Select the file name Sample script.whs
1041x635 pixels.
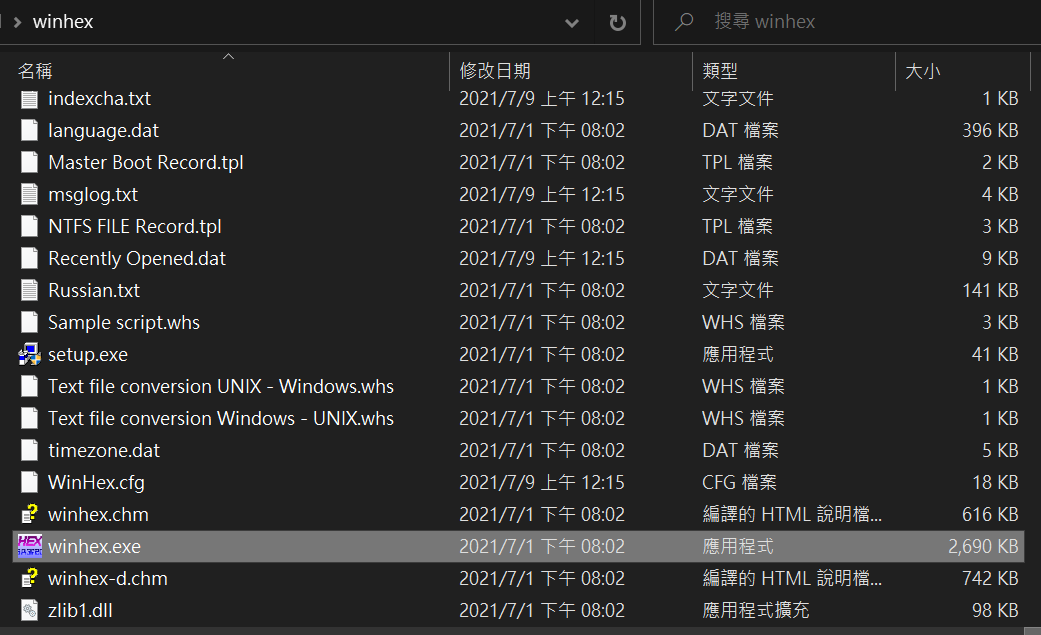click(124, 322)
